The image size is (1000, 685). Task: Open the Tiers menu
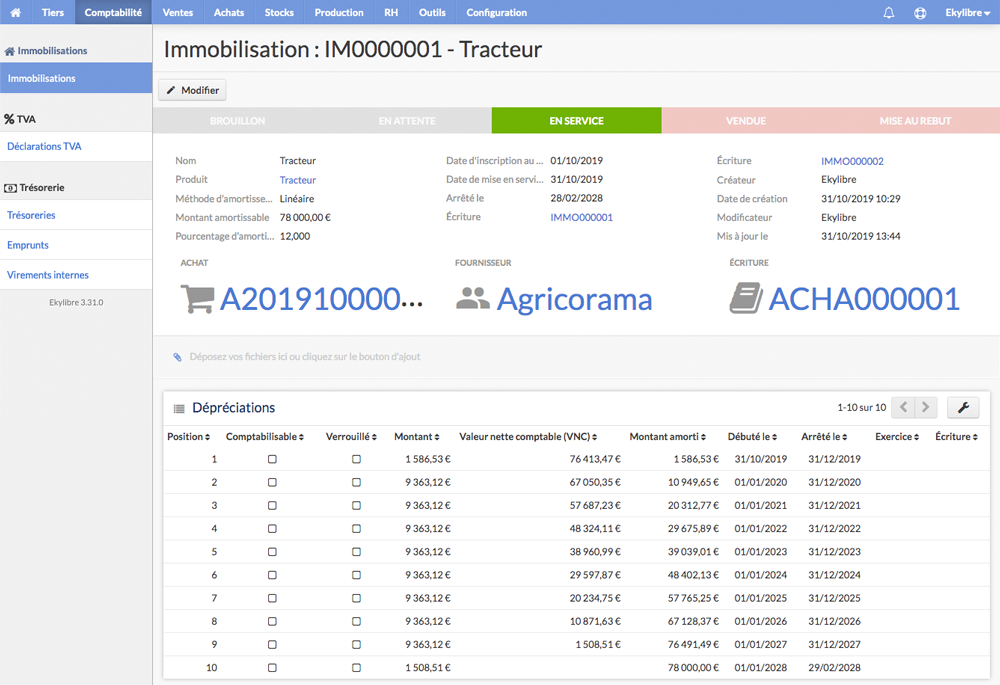point(53,12)
